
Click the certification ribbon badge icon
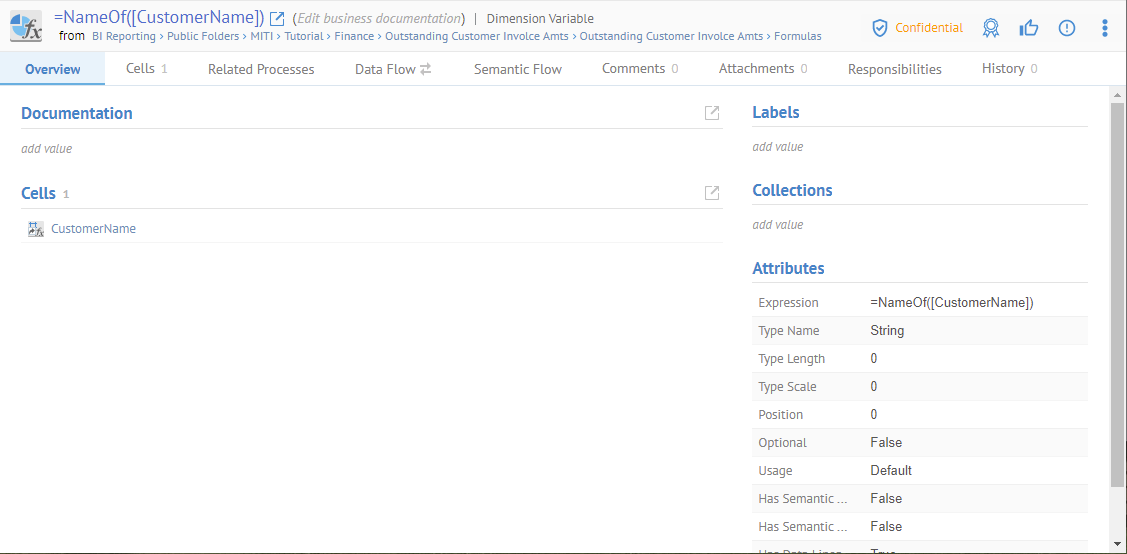990,28
